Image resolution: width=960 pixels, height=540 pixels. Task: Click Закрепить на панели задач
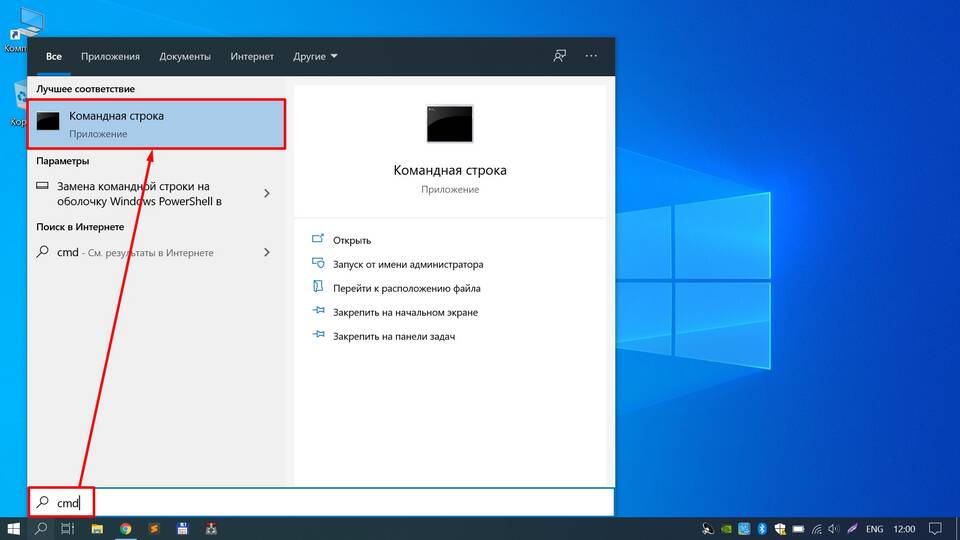pyautogui.click(x=394, y=337)
